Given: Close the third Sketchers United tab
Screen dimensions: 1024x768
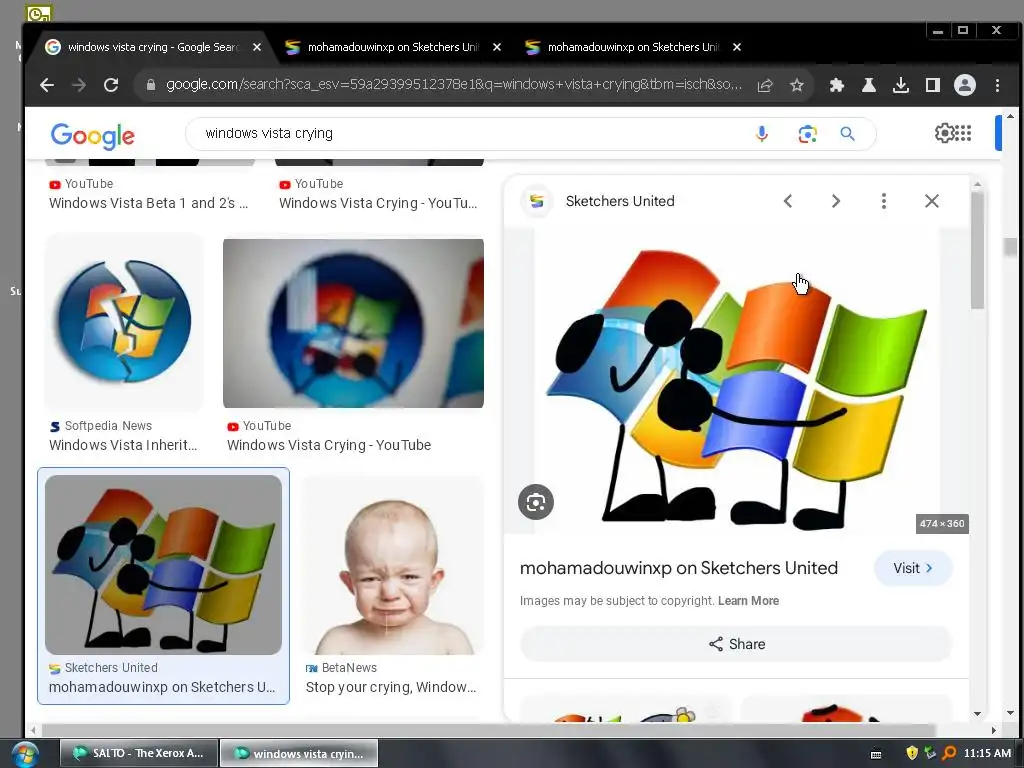Looking at the screenshot, I should click(x=737, y=47).
